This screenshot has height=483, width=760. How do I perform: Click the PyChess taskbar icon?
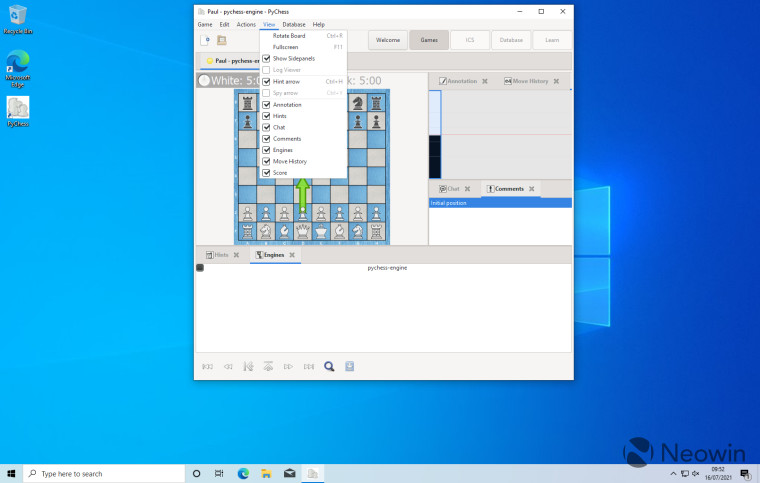313,473
